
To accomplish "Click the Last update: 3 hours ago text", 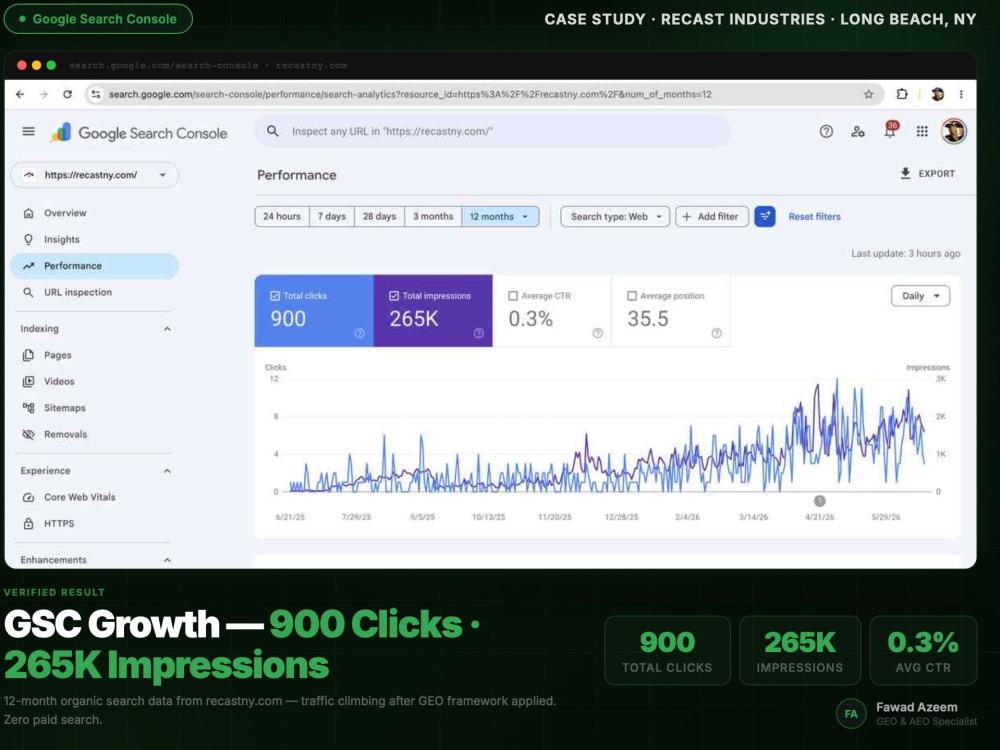I will 906,254.
